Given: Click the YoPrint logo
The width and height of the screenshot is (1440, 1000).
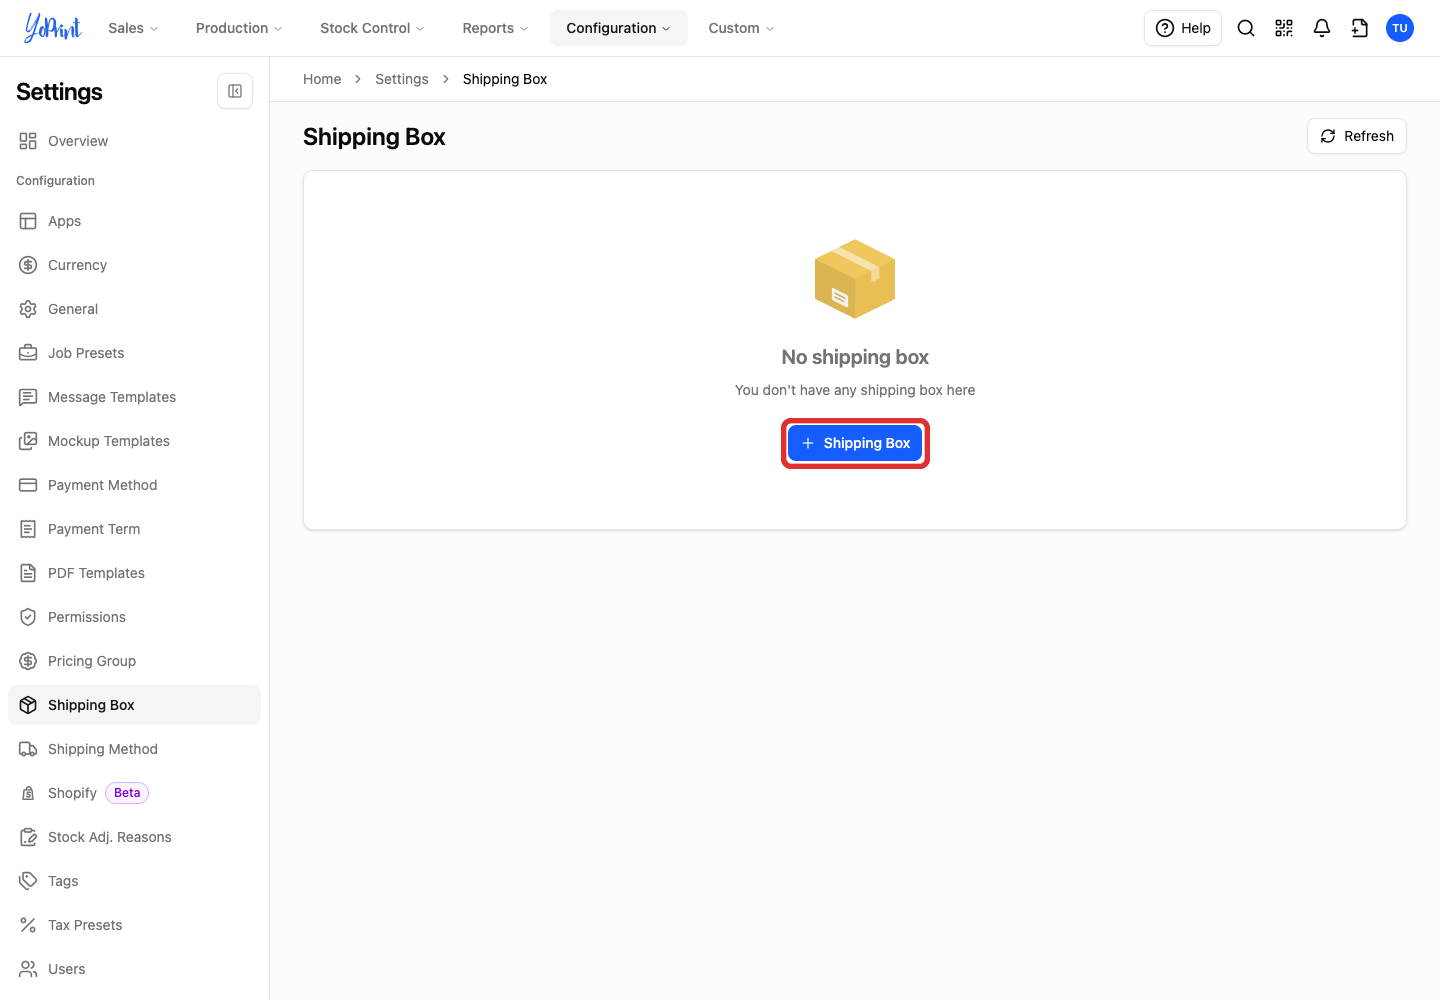Looking at the screenshot, I should (x=53, y=28).
